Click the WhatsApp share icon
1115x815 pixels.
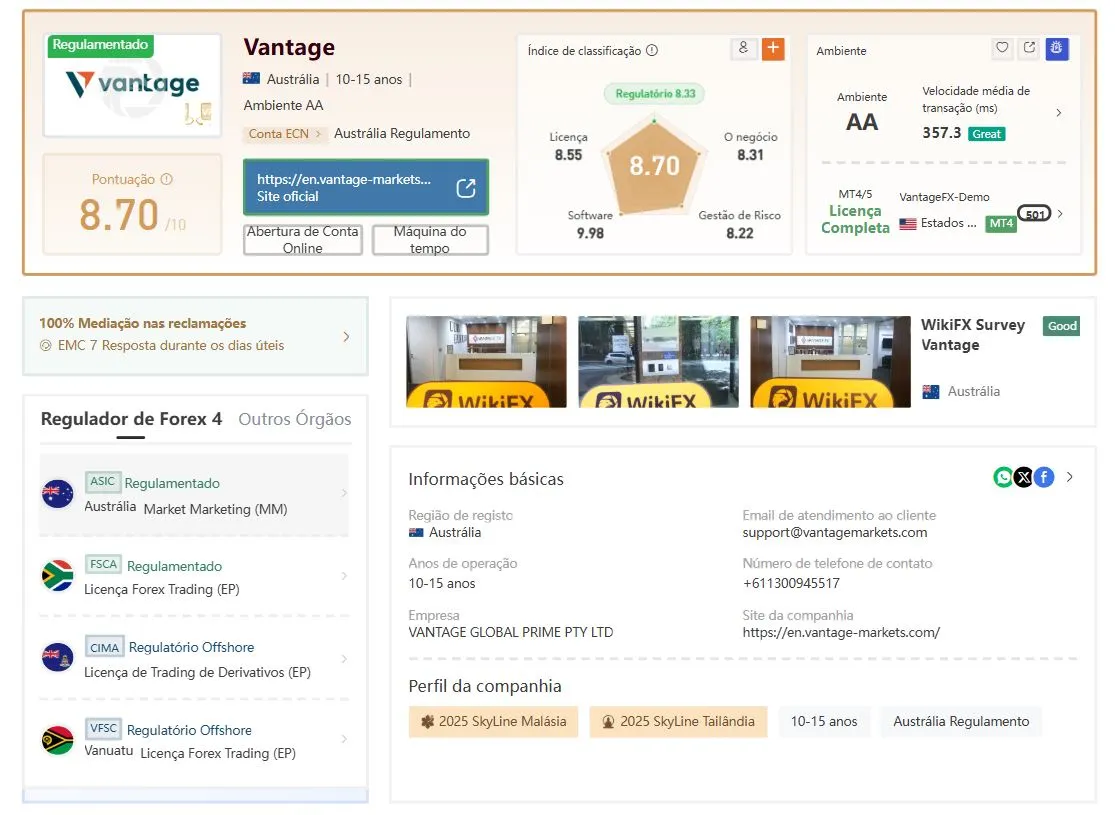(1003, 477)
